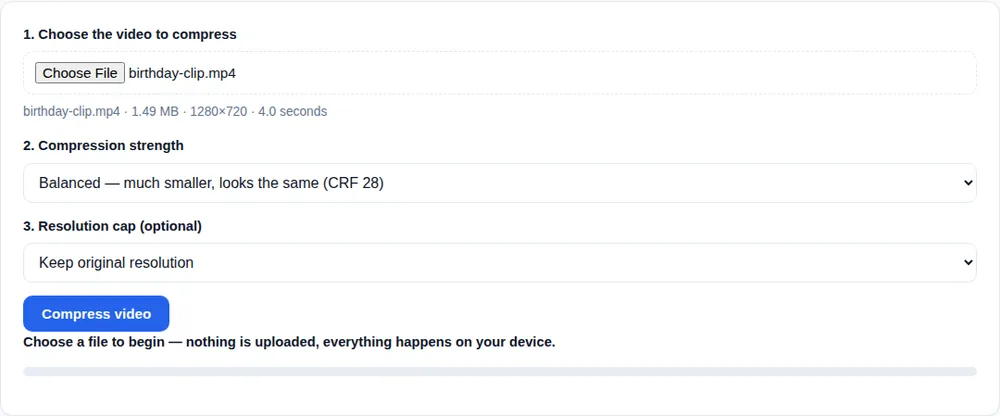1000x416 pixels.
Task: Click the "(CRF 28)" text in strength select
Action: (x=353, y=183)
